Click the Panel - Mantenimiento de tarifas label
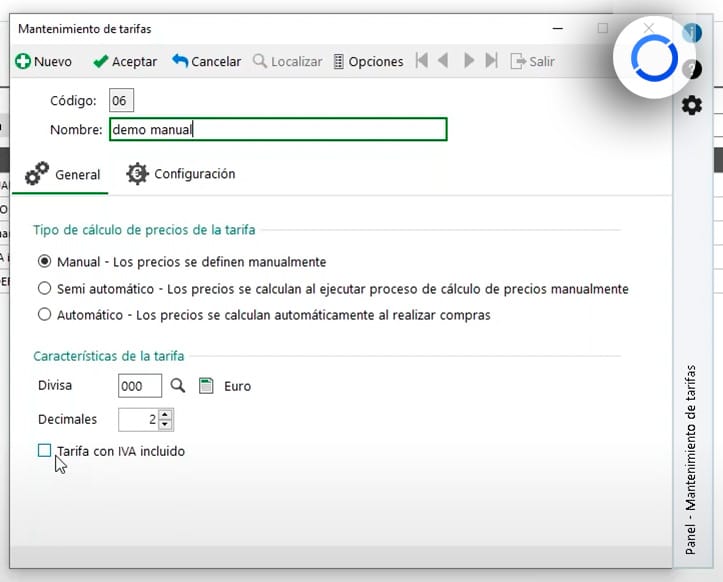Image resolution: width=723 pixels, height=582 pixels. [x=690, y=460]
